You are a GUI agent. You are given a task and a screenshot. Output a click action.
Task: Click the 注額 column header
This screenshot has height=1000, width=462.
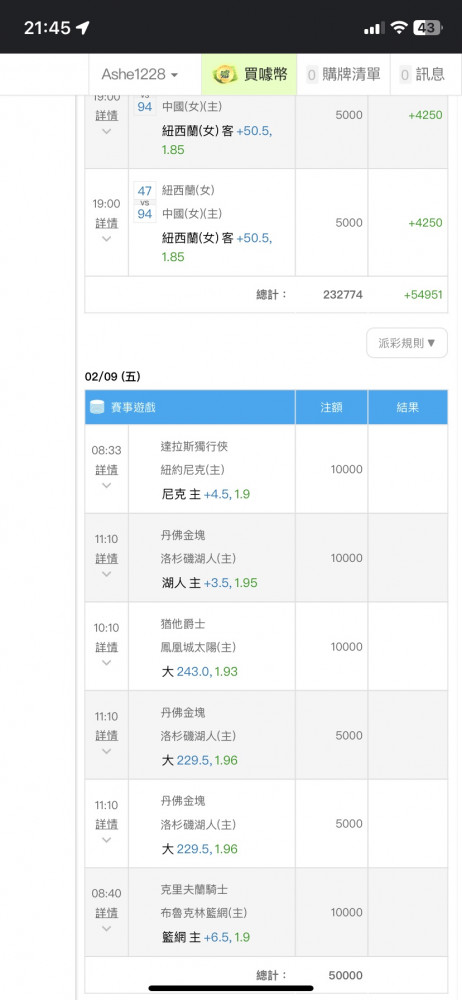331,407
